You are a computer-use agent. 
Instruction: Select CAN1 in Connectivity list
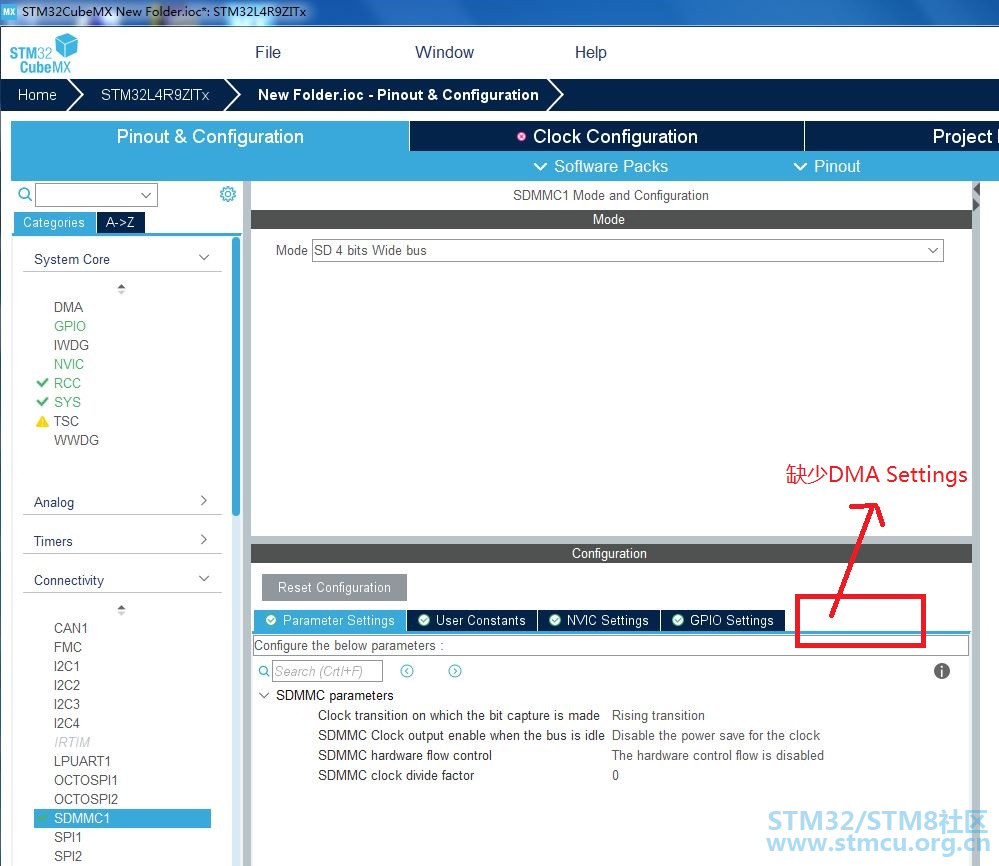pos(71,628)
